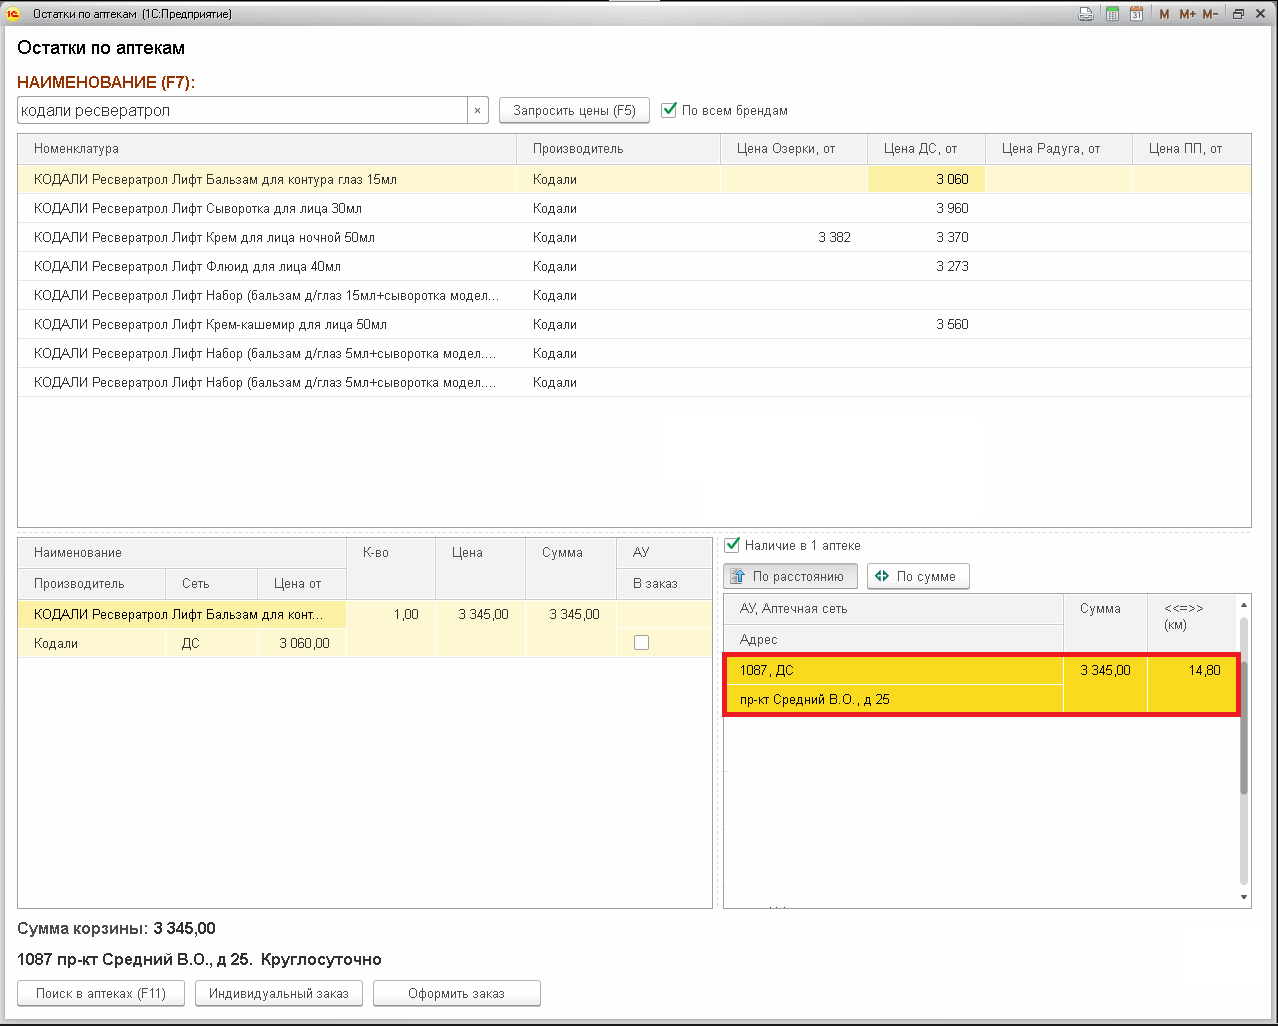Open the calculator icon in title bar

pyautogui.click(x=1112, y=14)
